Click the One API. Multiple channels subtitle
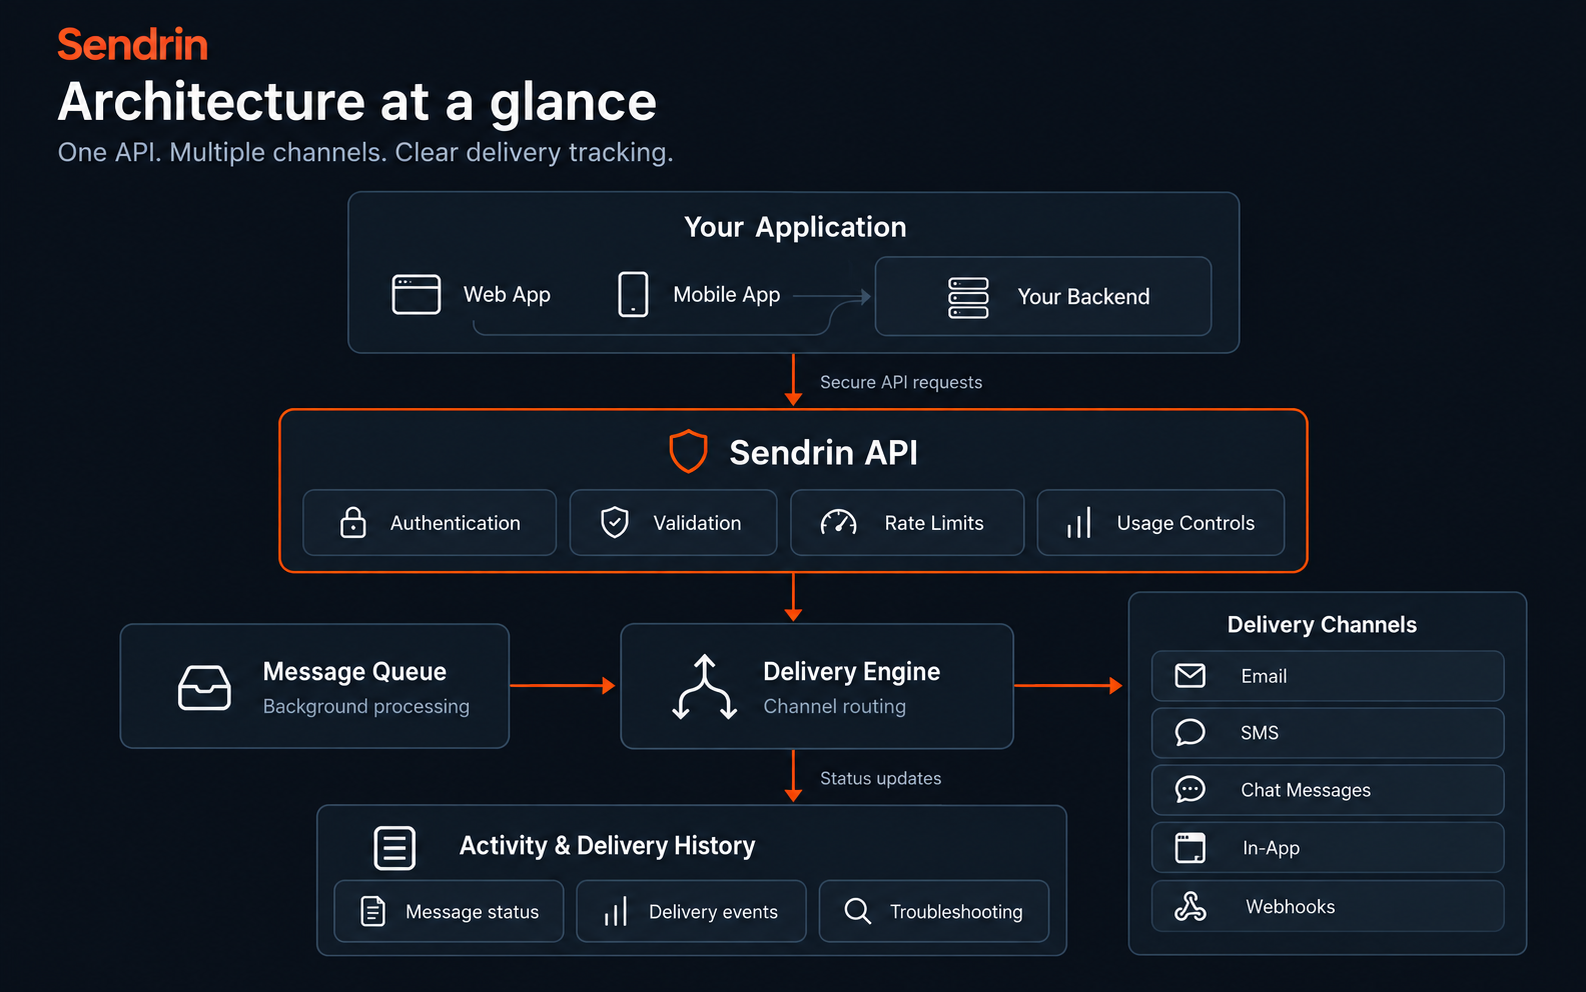The image size is (1586, 992). pyautogui.click(x=366, y=152)
